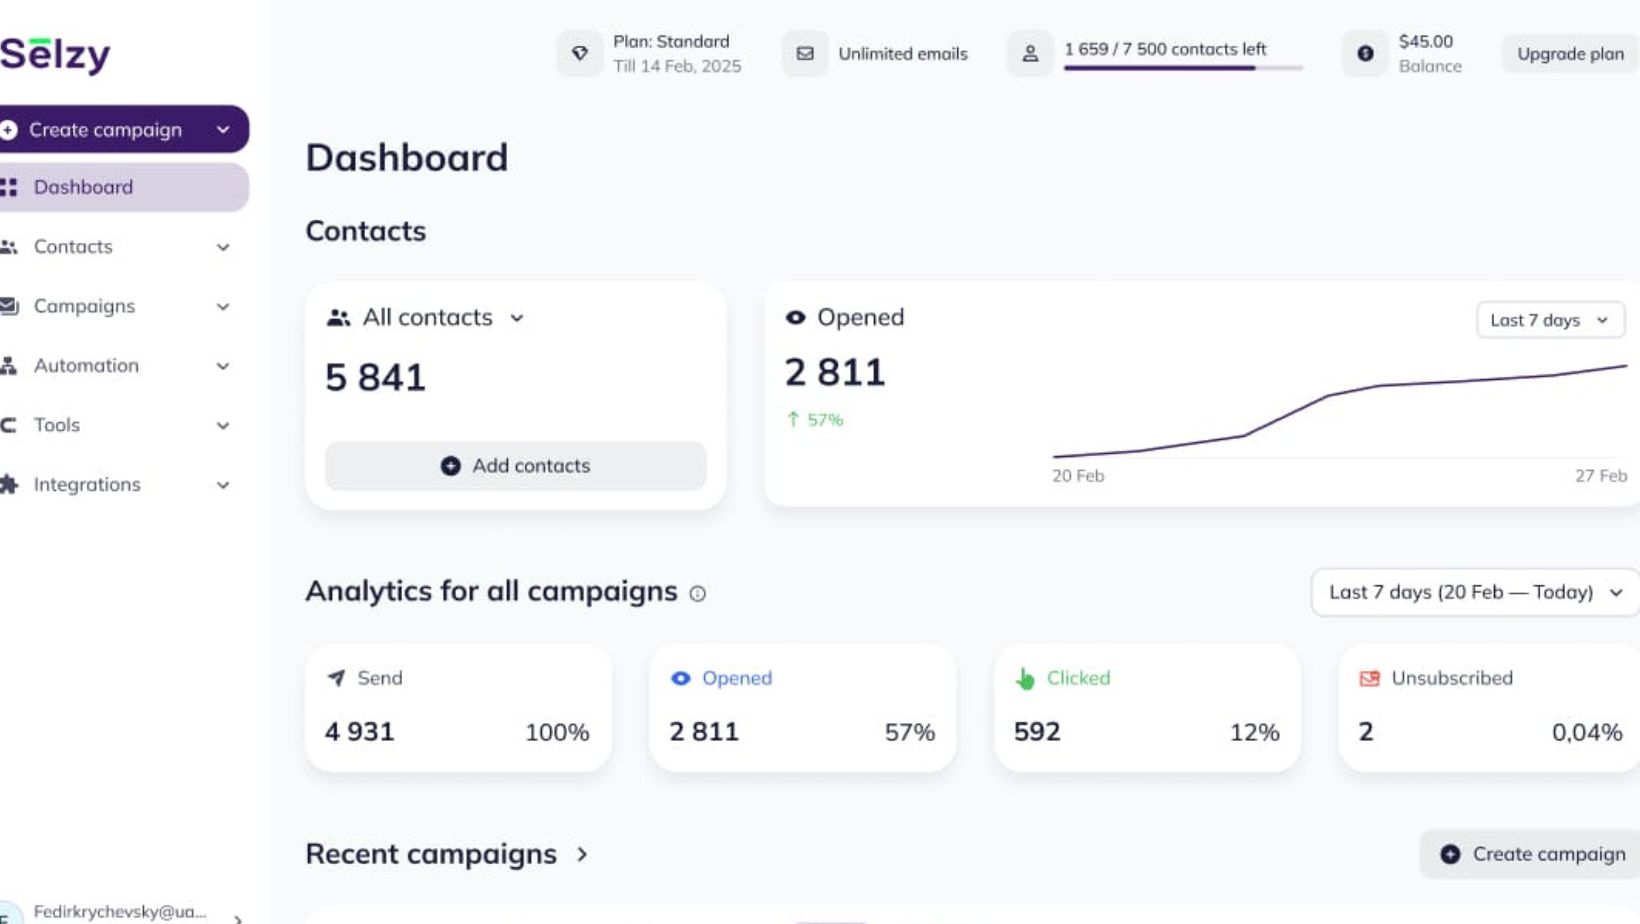The height and width of the screenshot is (924, 1640).
Task: Click the Opened stat value 2 811 card
Action: click(x=704, y=732)
